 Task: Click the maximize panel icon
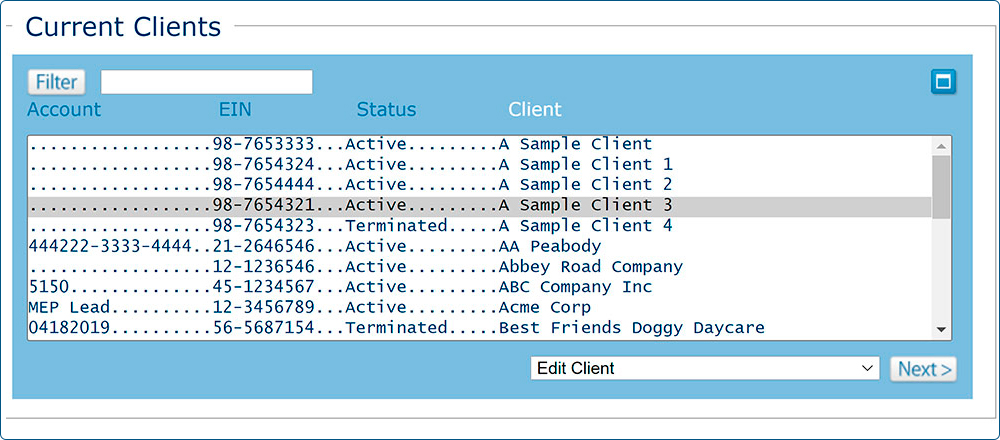[x=943, y=82]
